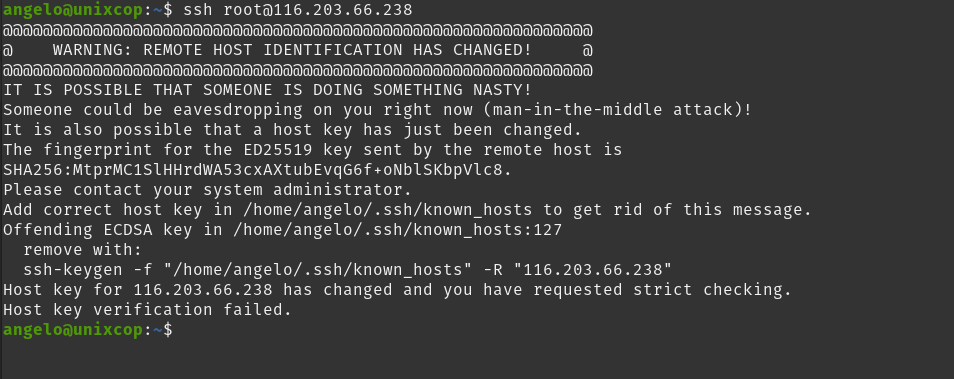Click the Add correct host key line
The width and height of the screenshot is (954, 379).
408,210
